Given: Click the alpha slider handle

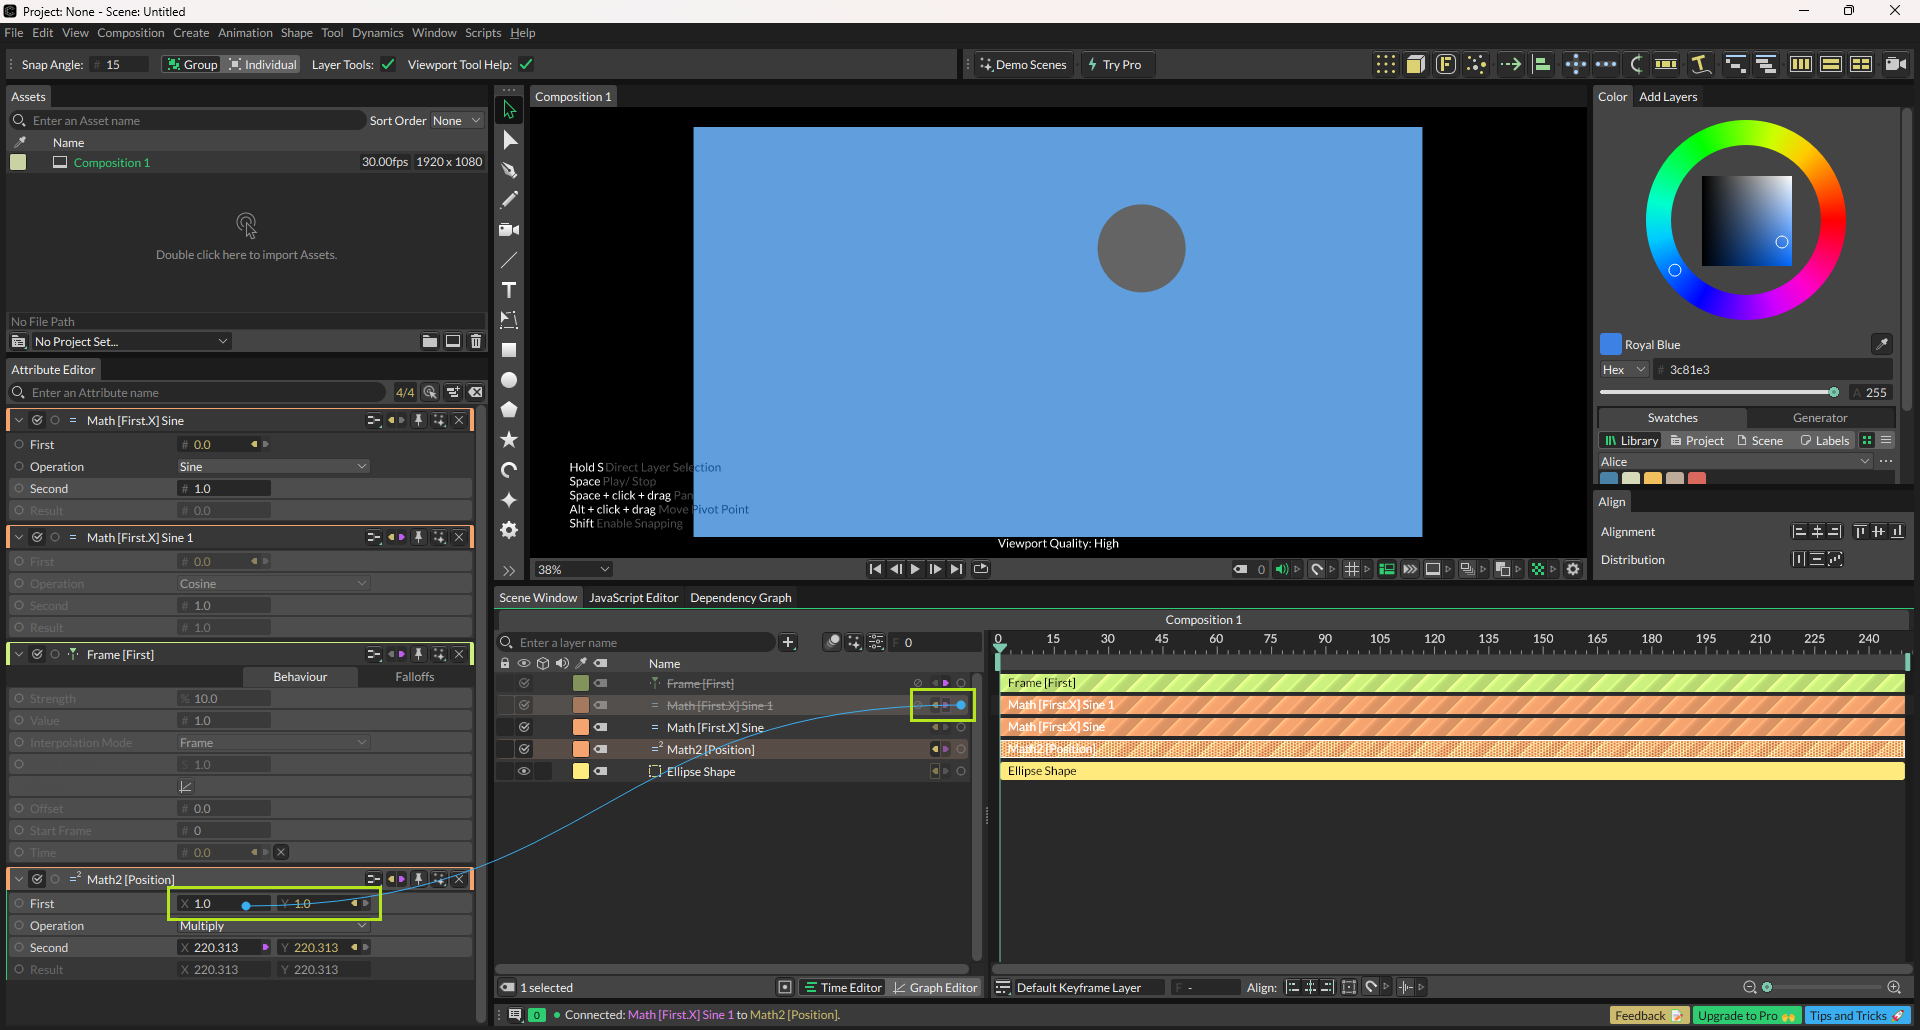Looking at the screenshot, I should coord(1834,392).
